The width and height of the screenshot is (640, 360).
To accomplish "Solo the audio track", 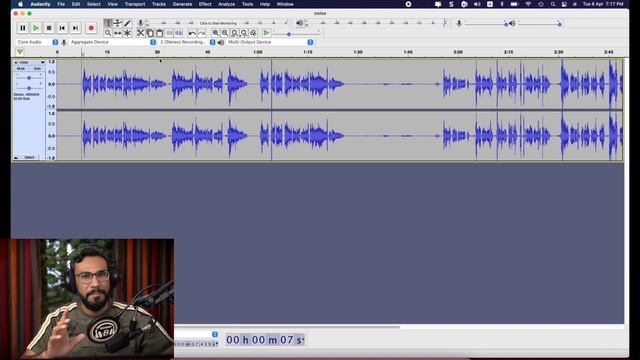I will (x=37, y=69).
